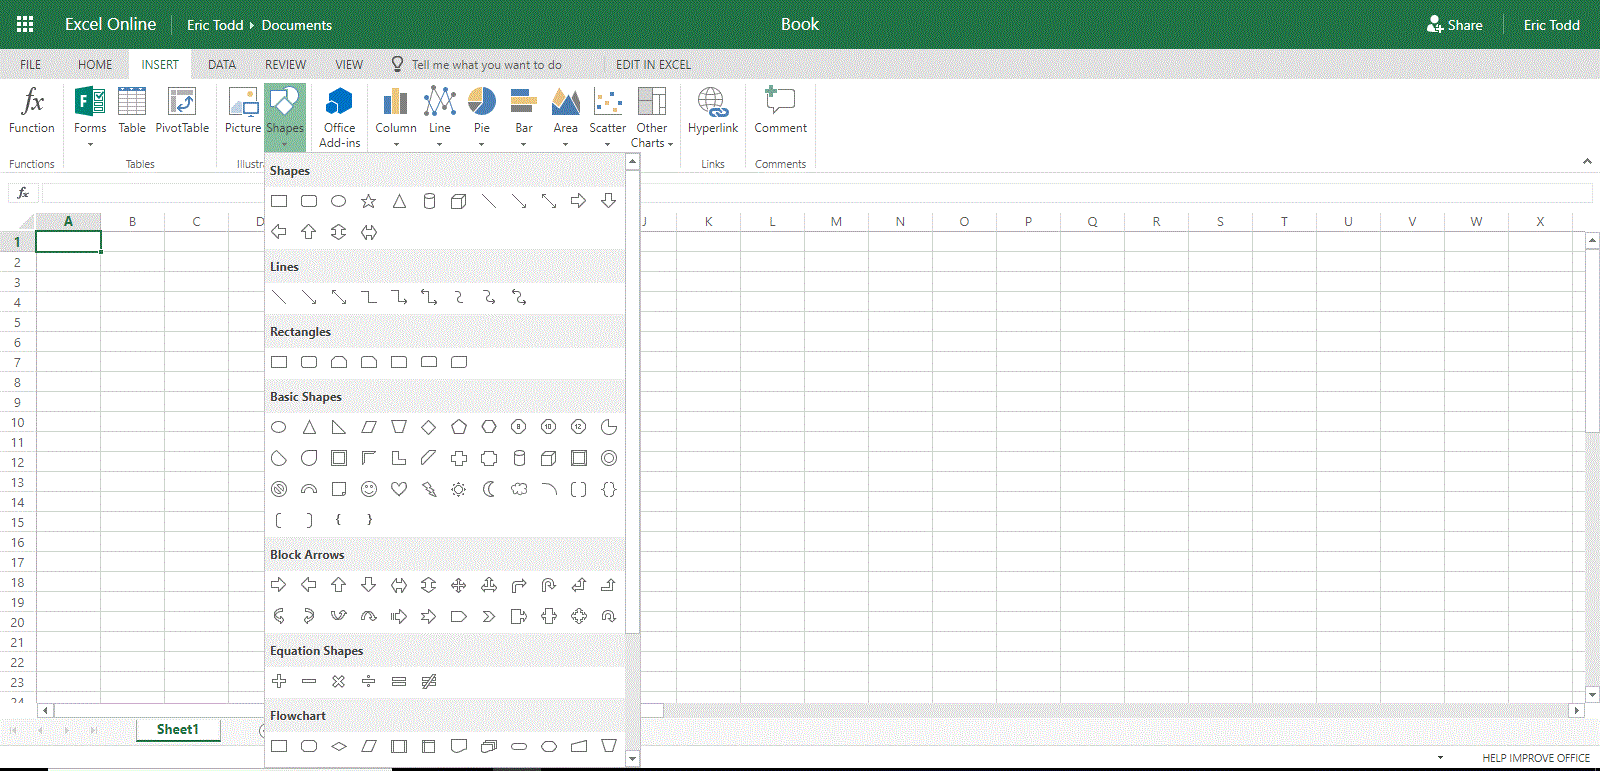Viewport: 1600px width, 771px height.
Task: Switch to the REVIEW tab
Action: click(286, 64)
